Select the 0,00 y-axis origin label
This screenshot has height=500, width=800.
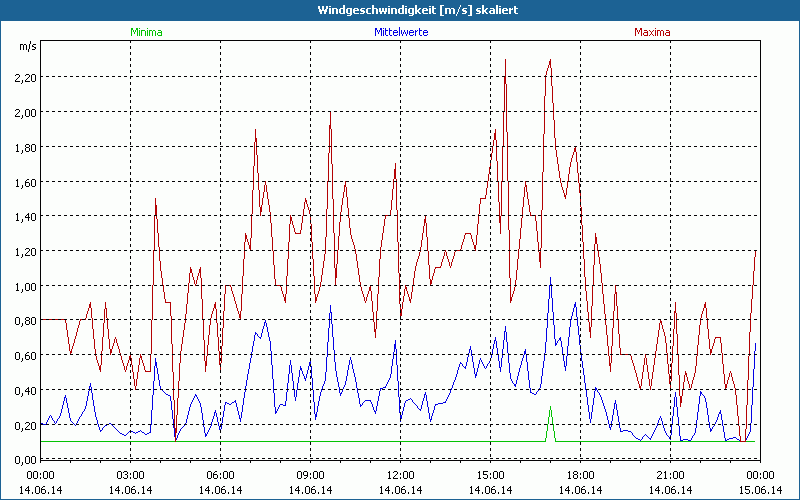tap(26, 460)
